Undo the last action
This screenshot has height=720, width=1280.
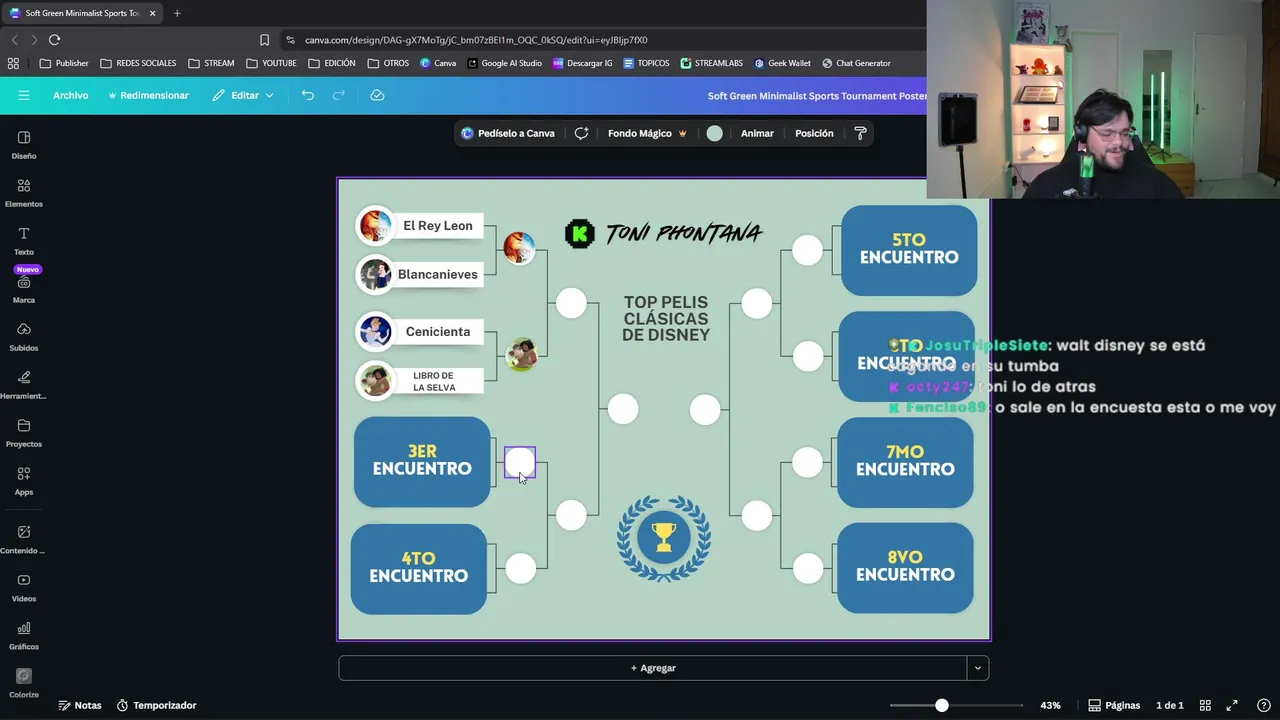click(x=307, y=95)
